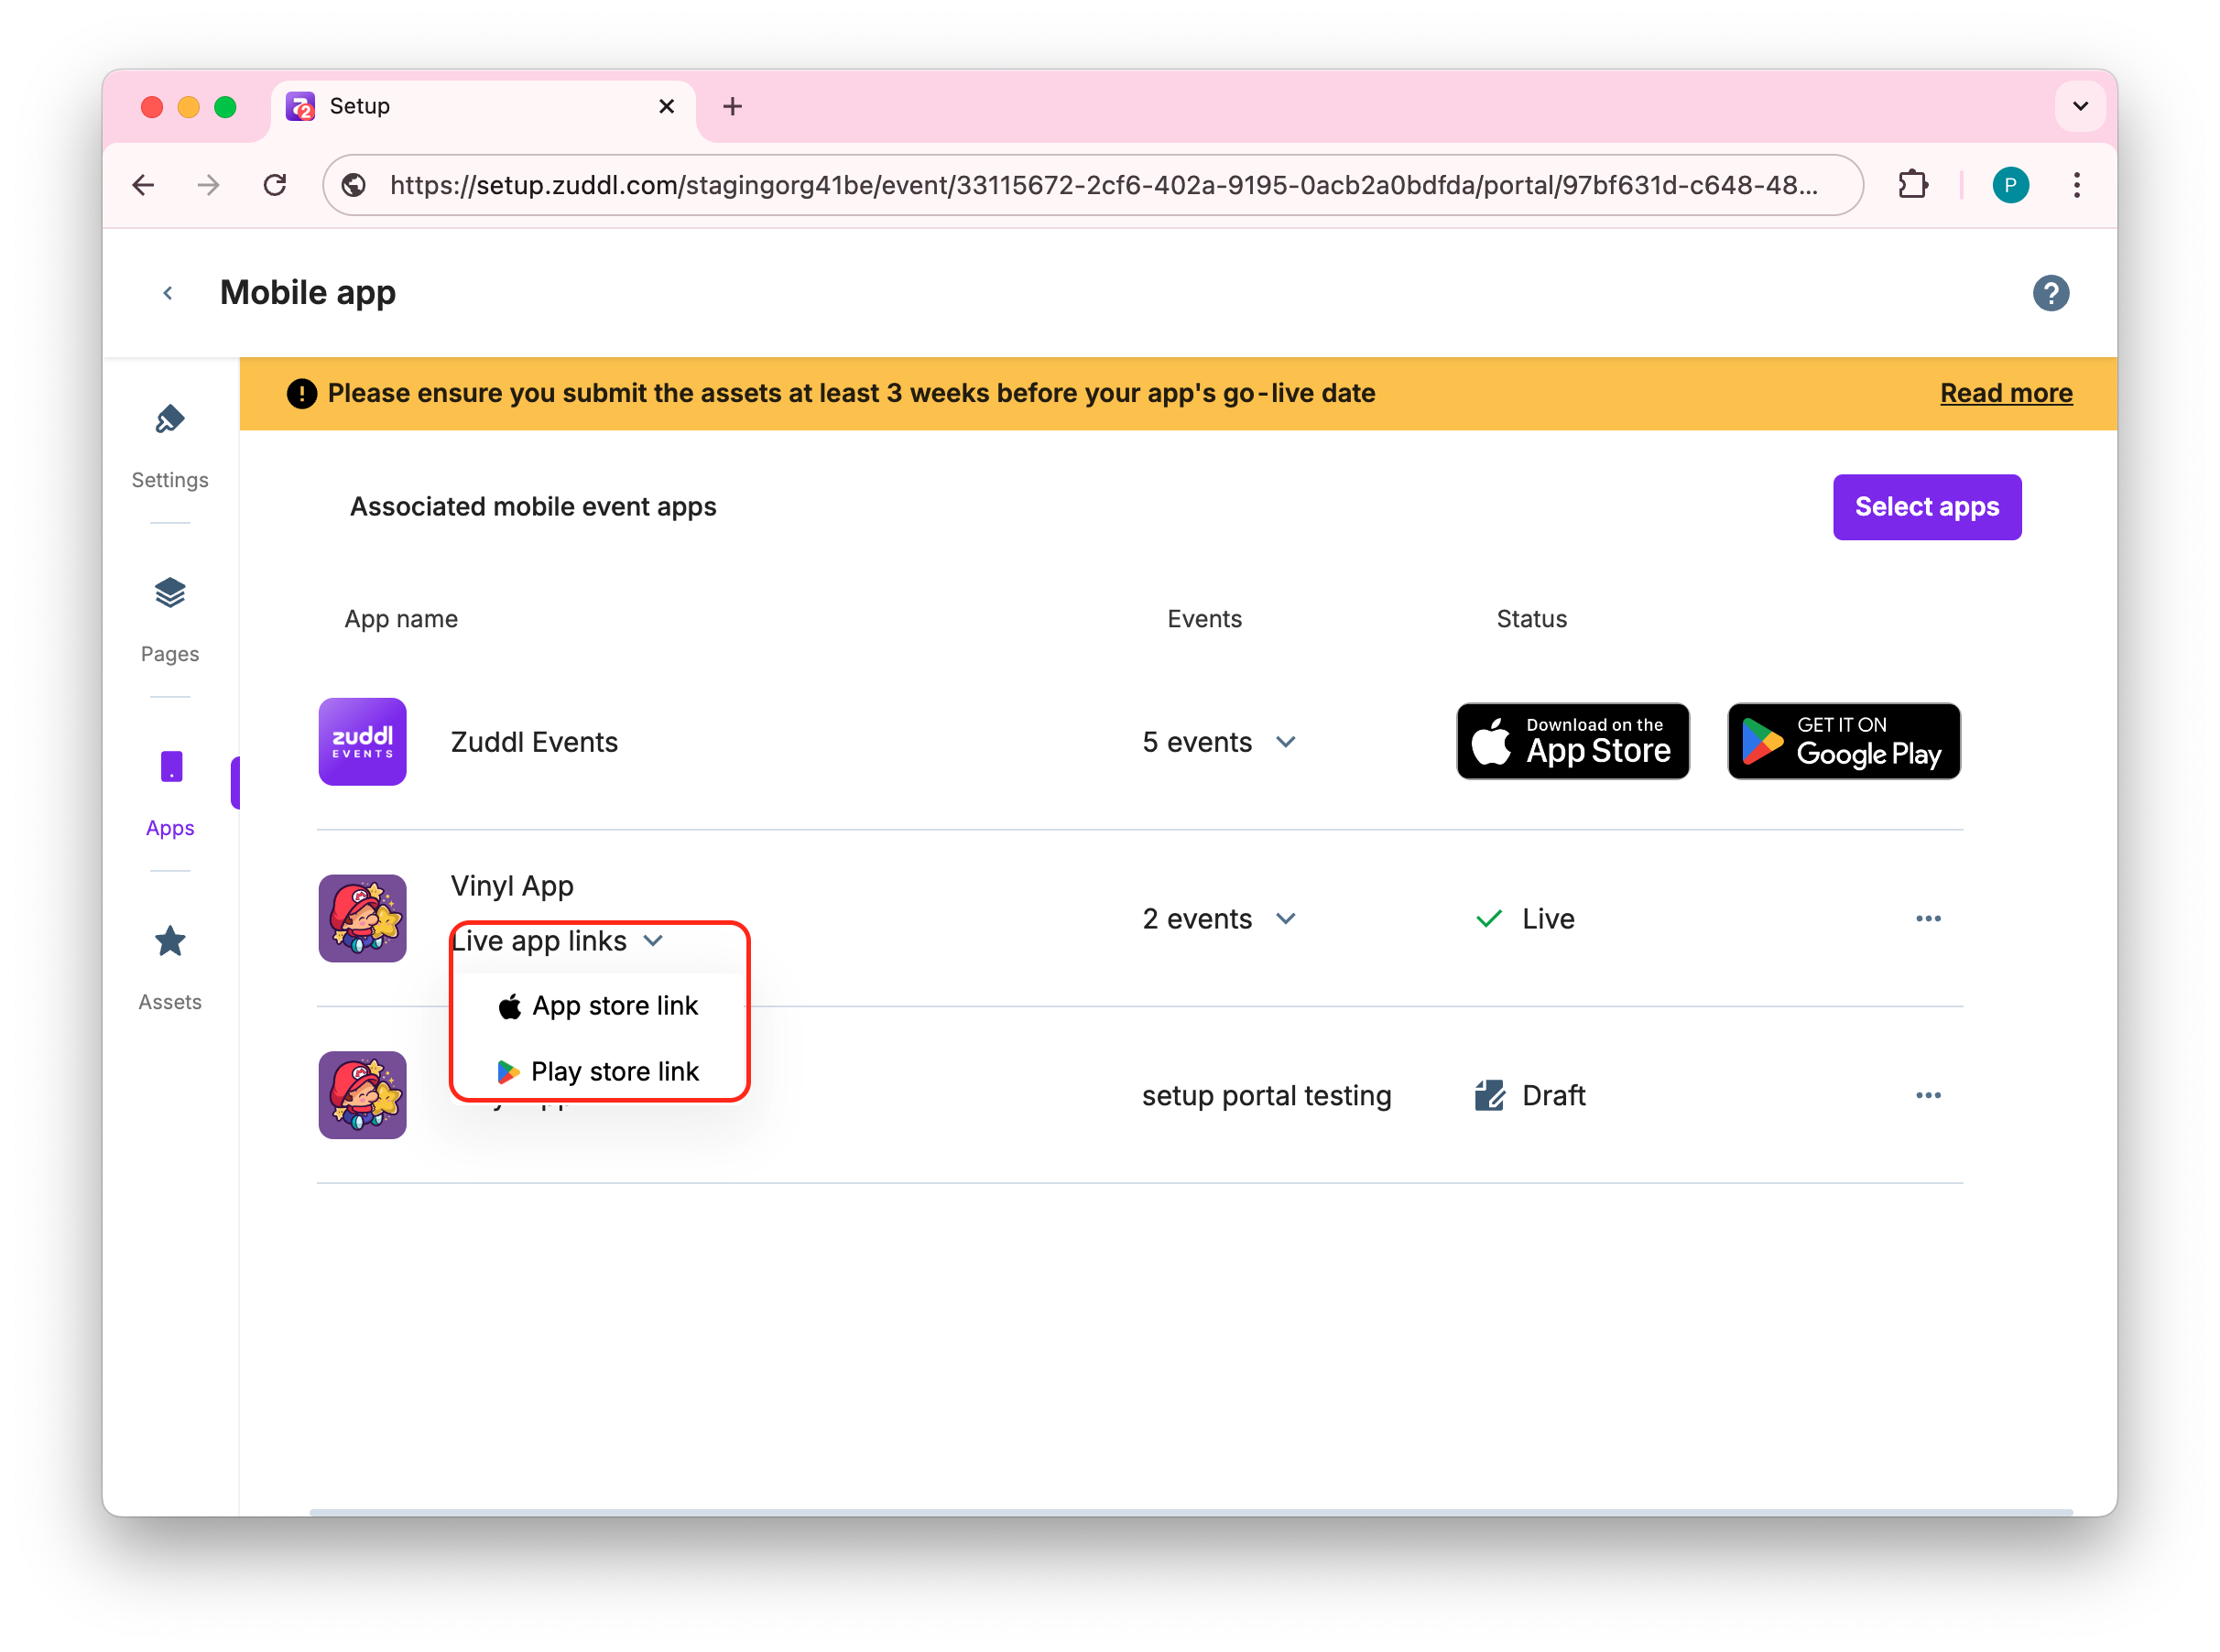Go back using the Mobile app chevron
This screenshot has height=1652, width=2220.
coord(168,293)
